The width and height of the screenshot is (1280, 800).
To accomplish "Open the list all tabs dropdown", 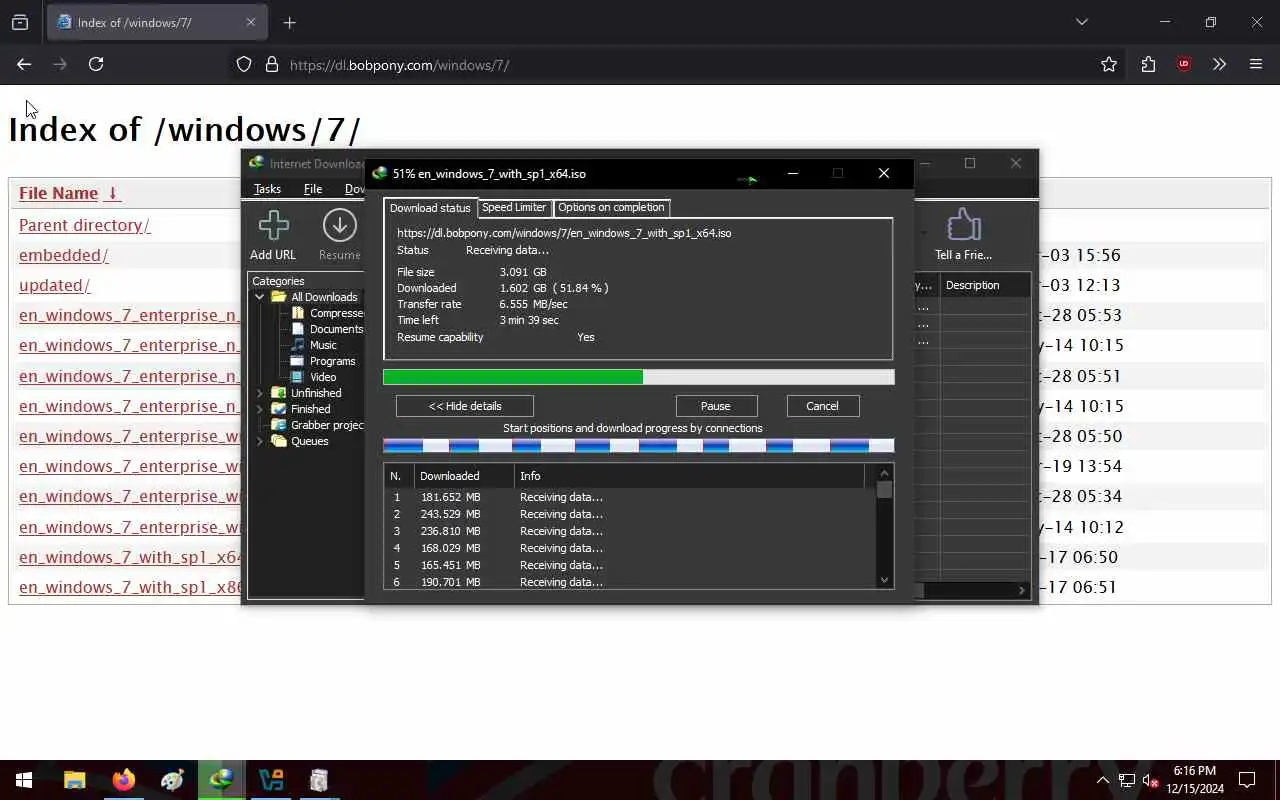I will click(x=1081, y=22).
